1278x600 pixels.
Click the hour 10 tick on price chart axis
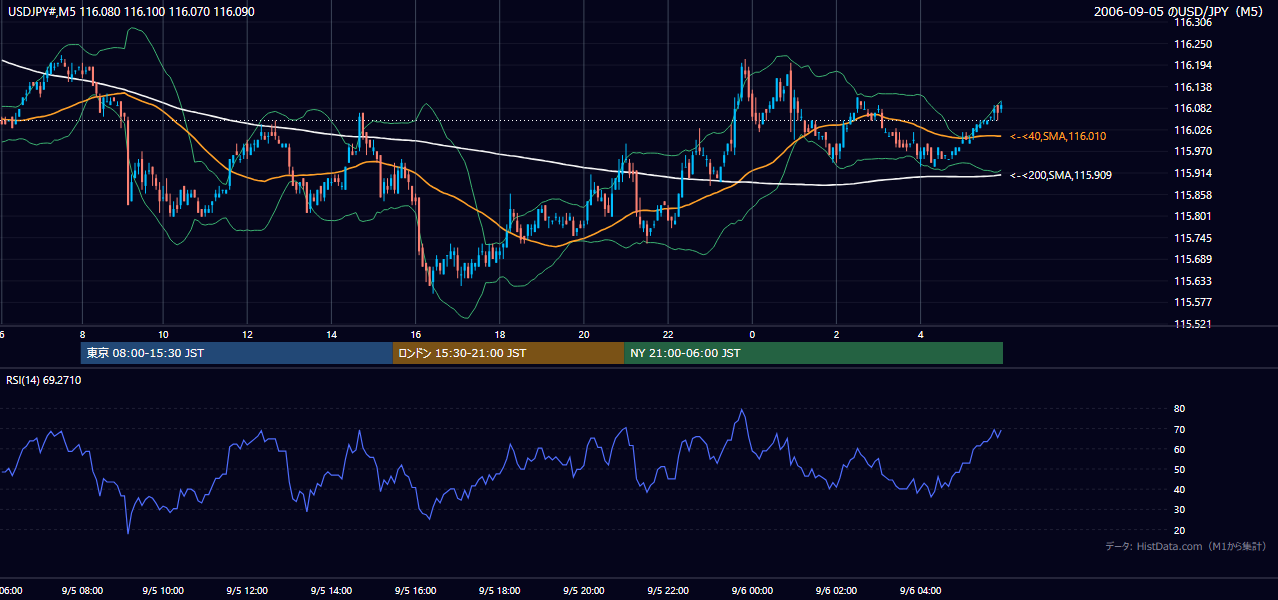pos(163,334)
